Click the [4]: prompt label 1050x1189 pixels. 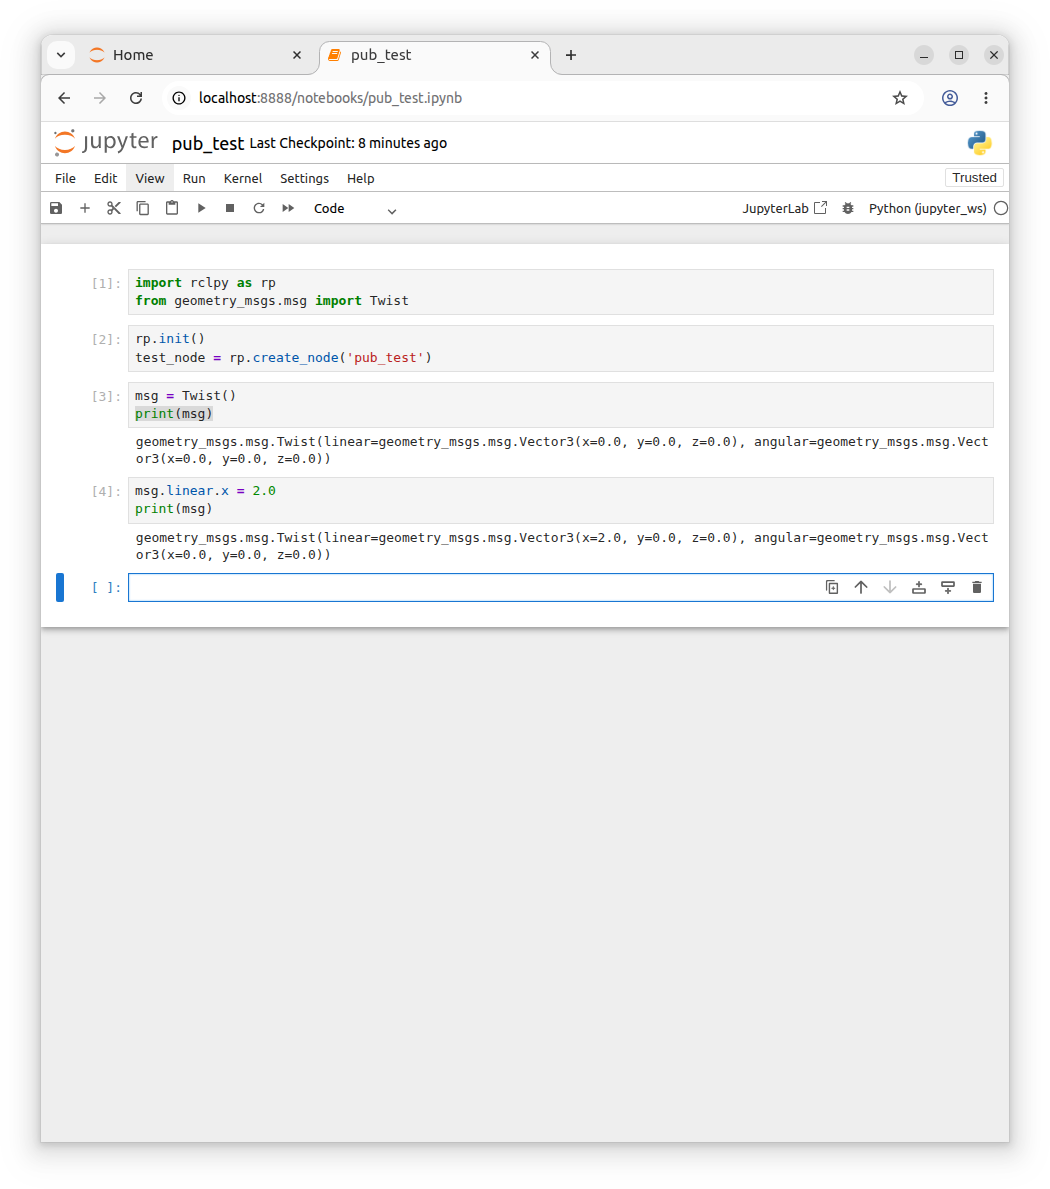pos(106,491)
